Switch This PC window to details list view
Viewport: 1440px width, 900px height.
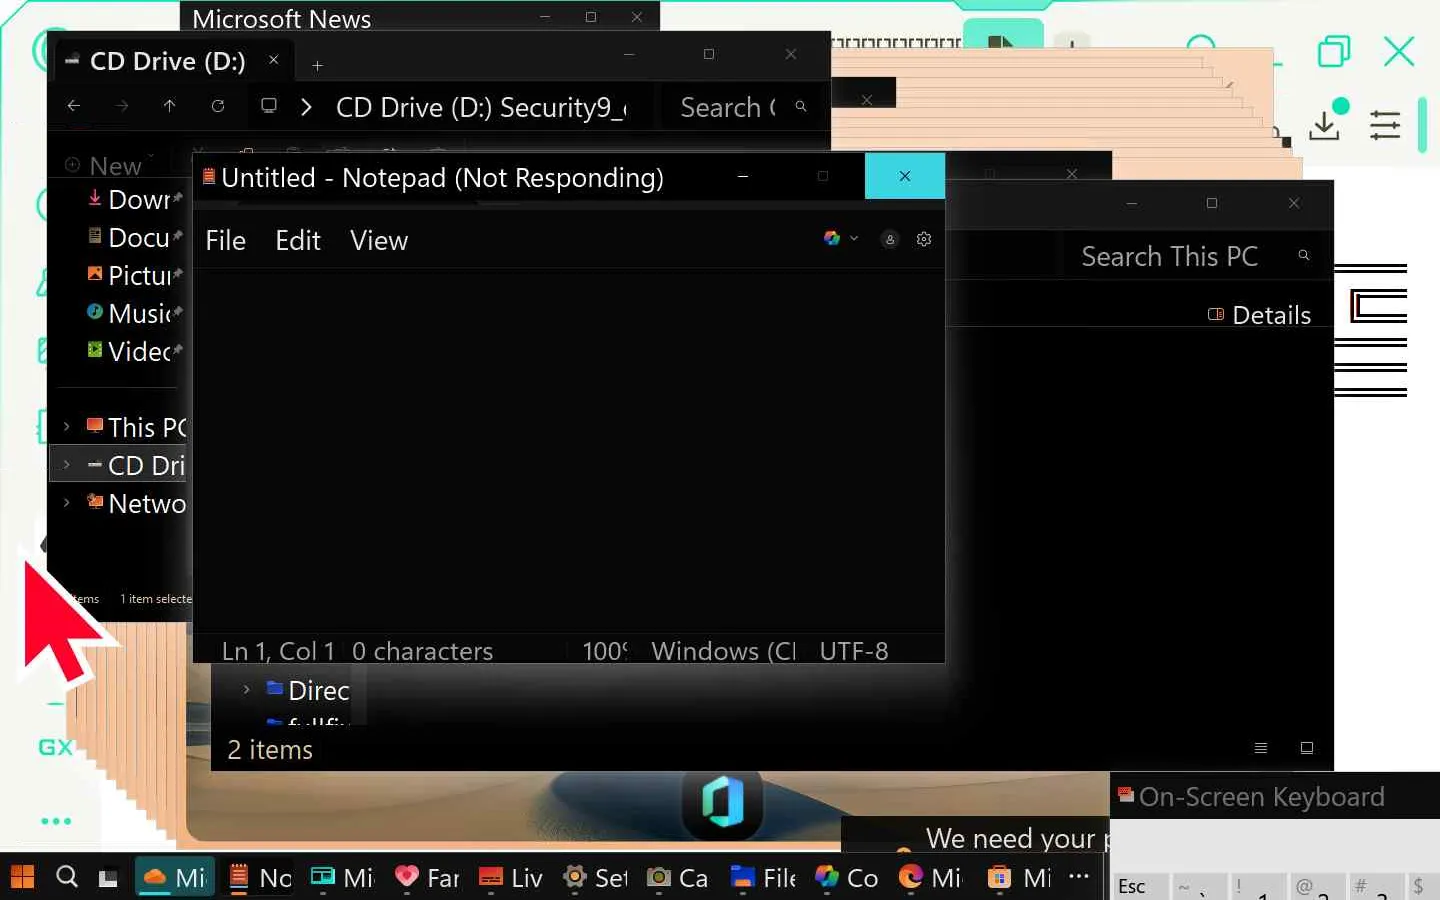pyautogui.click(x=1261, y=748)
